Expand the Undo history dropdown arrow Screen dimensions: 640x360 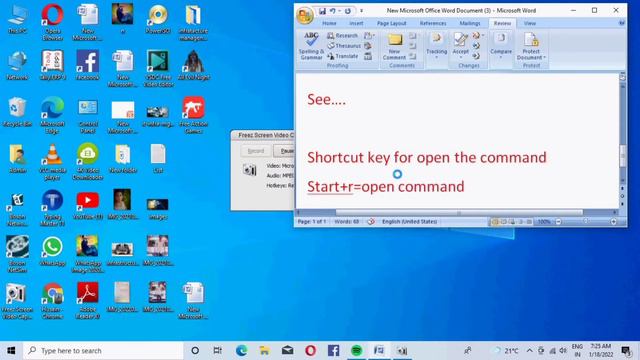pos(339,11)
